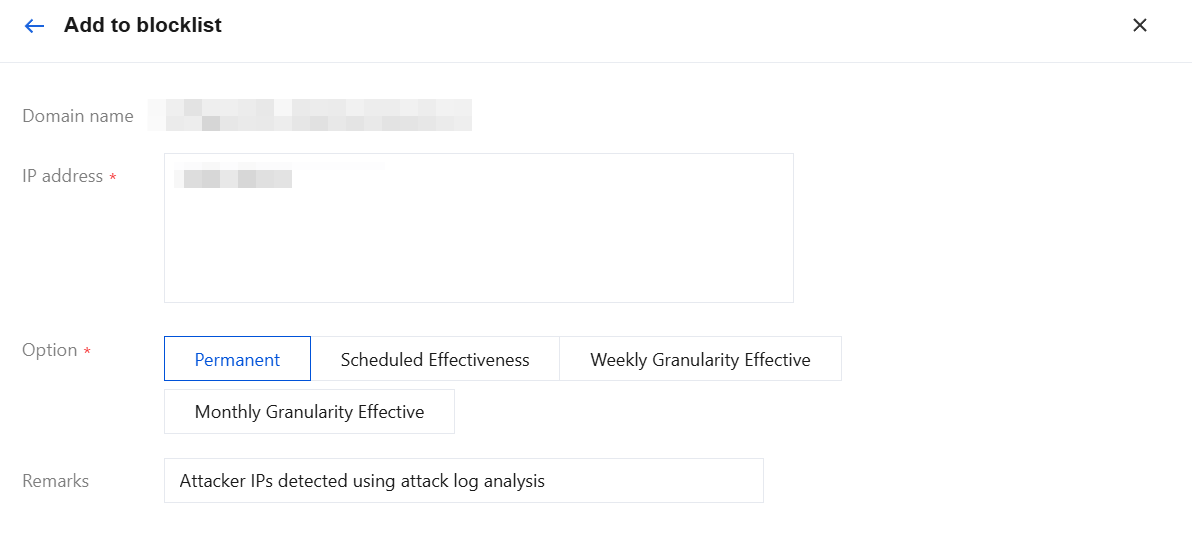
Task: Select the Permanent option
Action: (x=237, y=359)
